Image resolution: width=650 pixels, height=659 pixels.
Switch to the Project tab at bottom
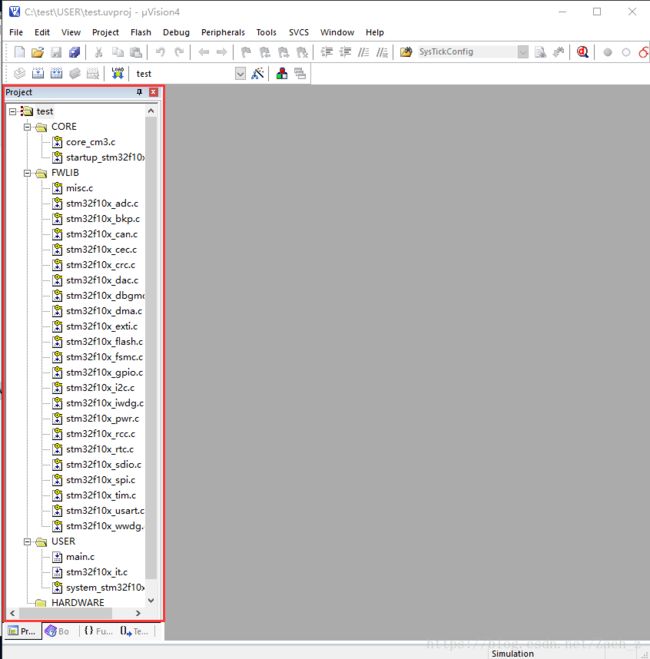click(22, 631)
